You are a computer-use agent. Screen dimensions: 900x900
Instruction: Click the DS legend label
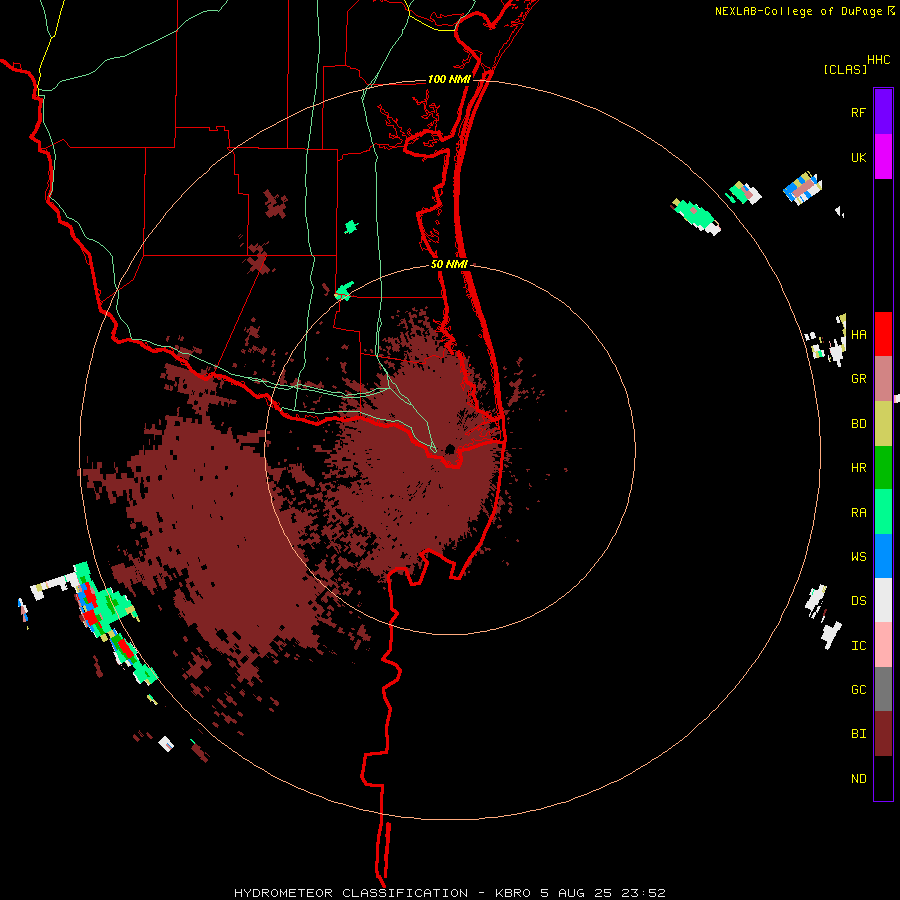858,601
